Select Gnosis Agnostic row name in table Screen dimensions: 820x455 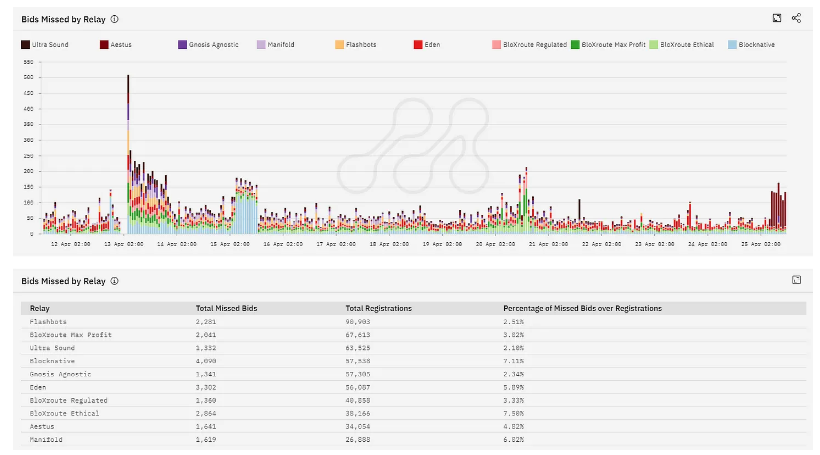(x=60, y=374)
